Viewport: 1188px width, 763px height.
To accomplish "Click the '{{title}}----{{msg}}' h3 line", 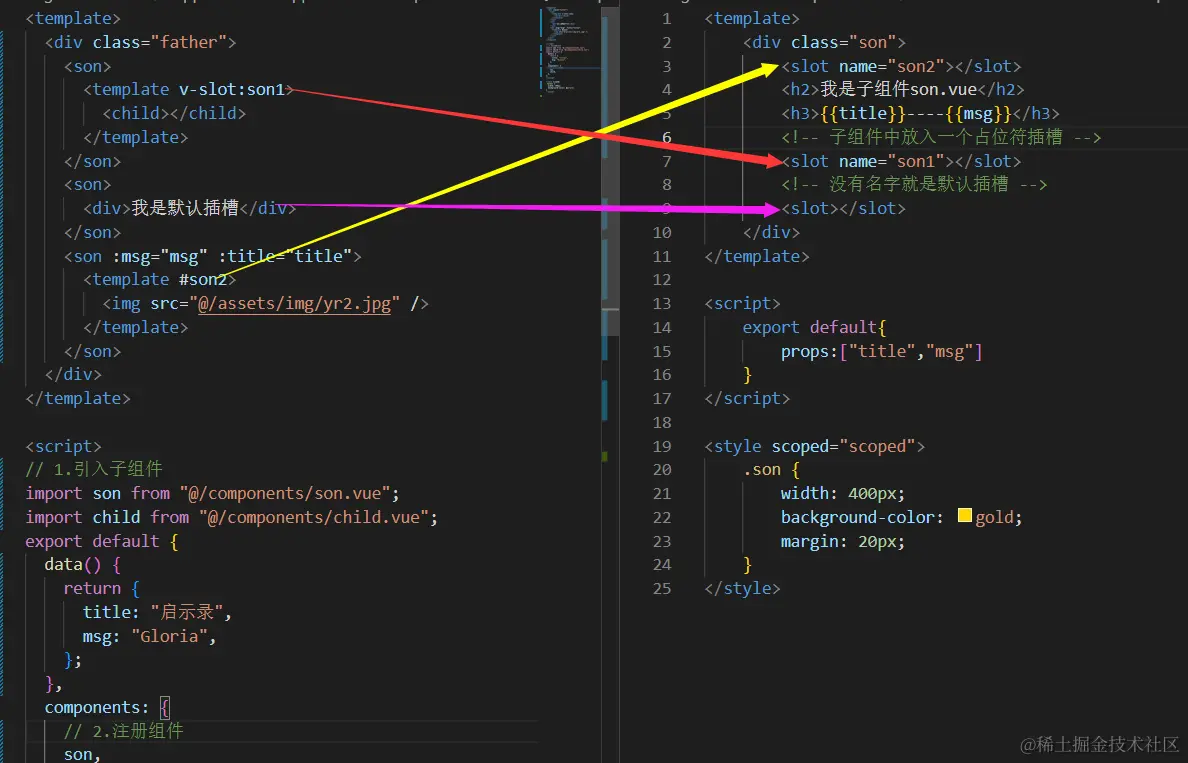I will [x=920, y=114].
